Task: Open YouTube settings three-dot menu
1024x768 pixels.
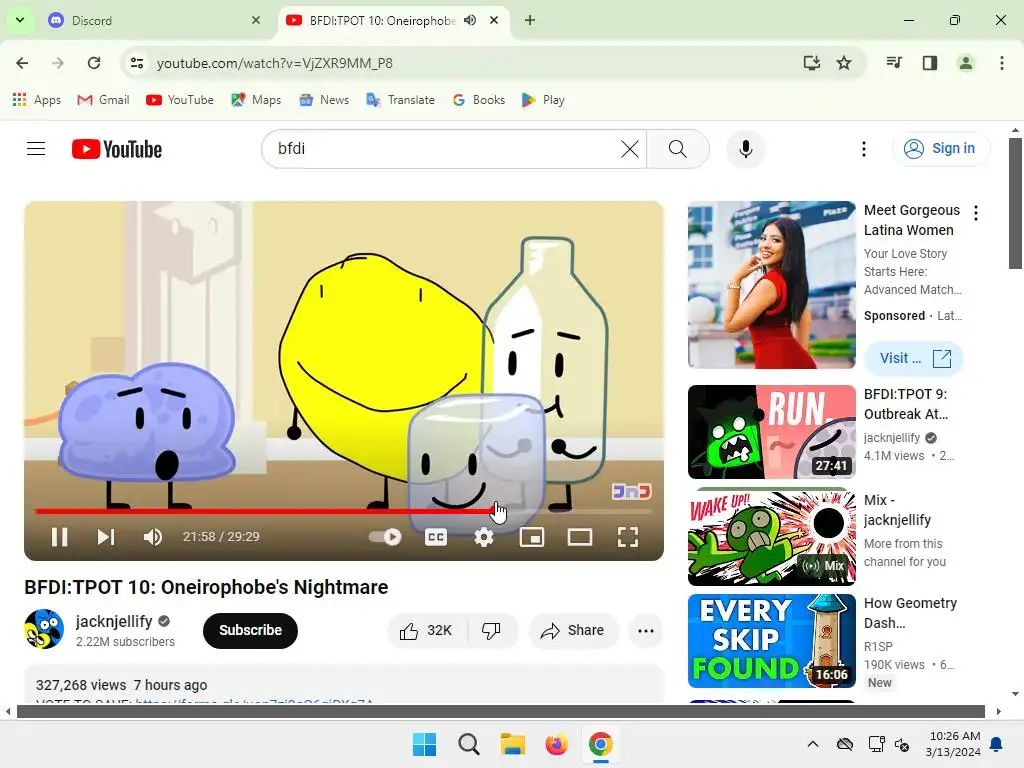Action: pos(864,149)
